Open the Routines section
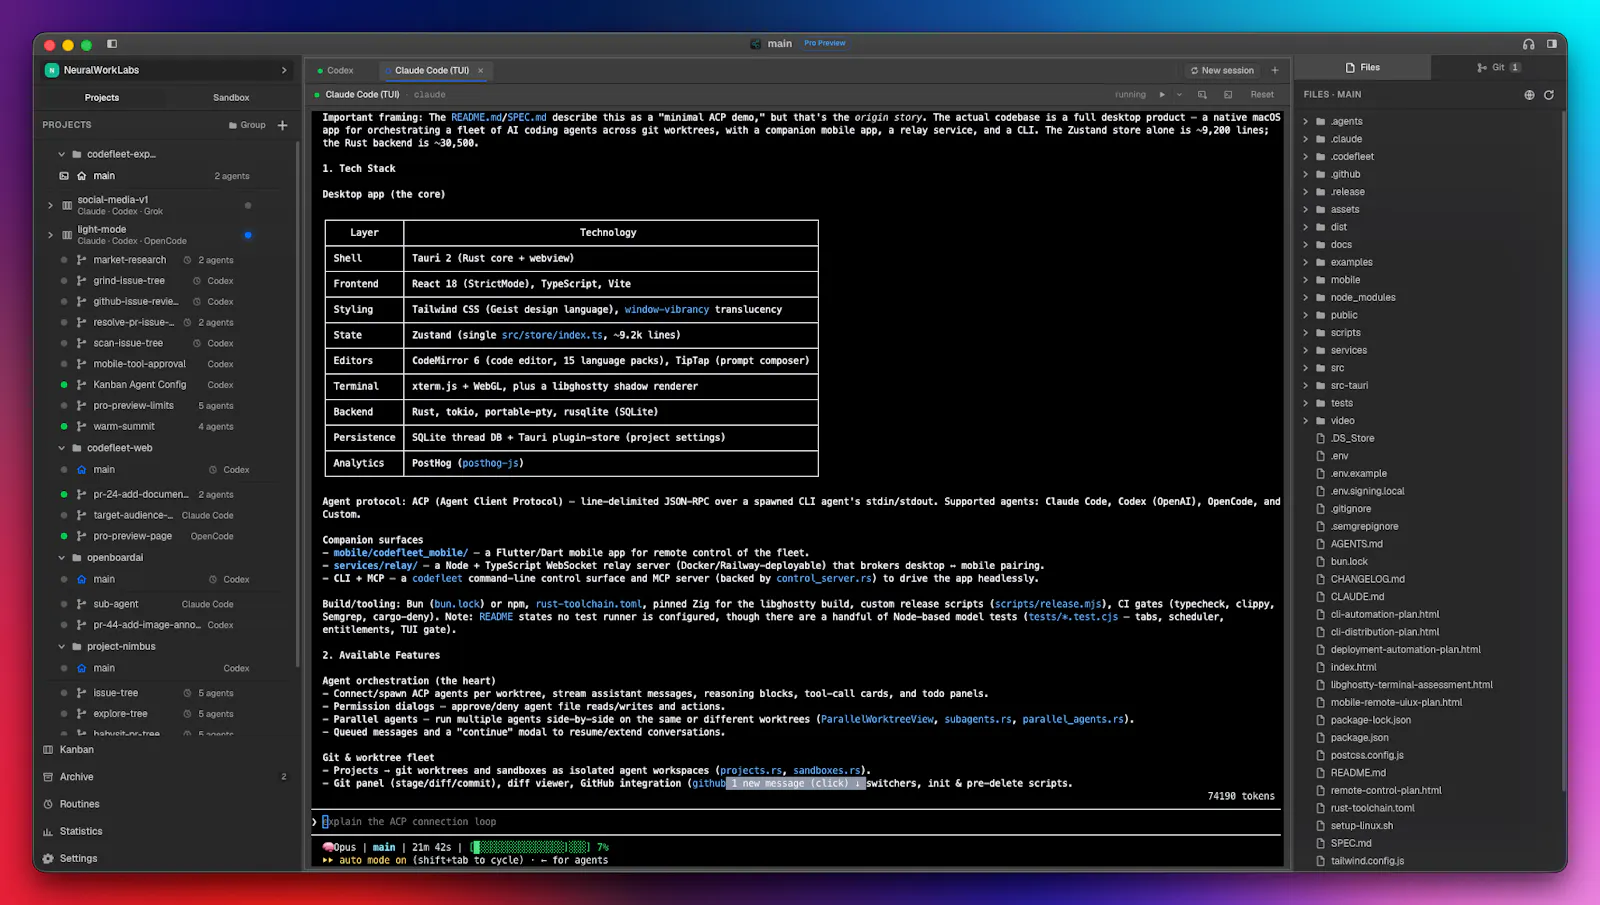 (x=79, y=804)
